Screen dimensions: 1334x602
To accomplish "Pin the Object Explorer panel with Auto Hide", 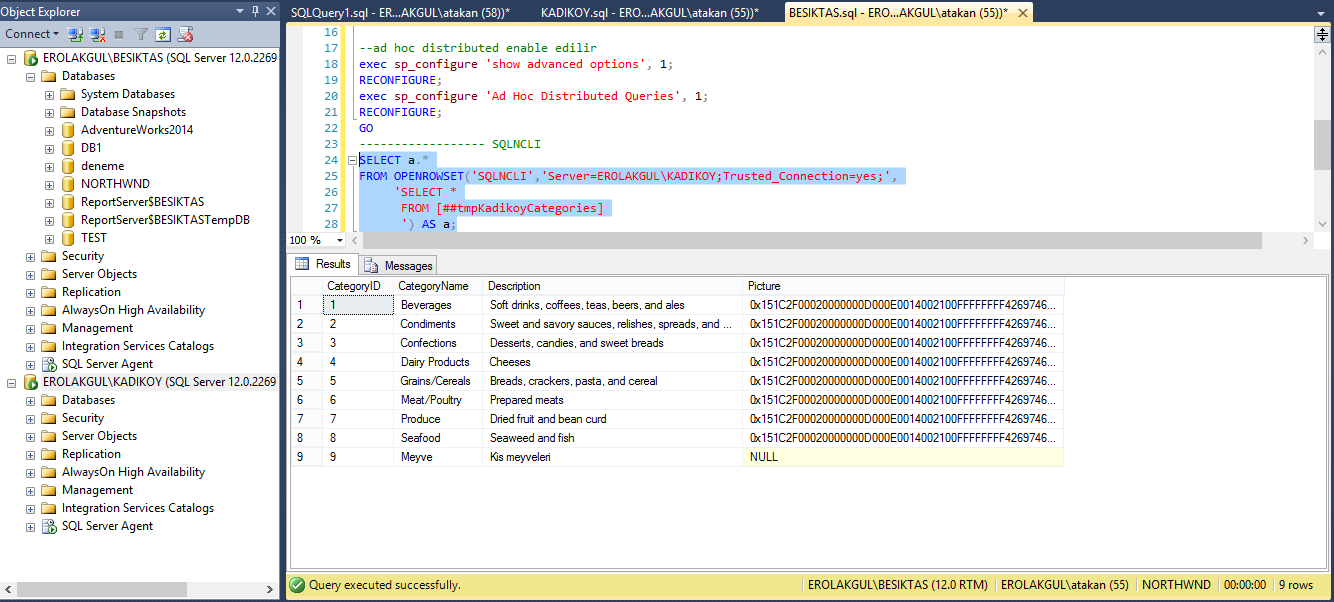I will (256, 11).
